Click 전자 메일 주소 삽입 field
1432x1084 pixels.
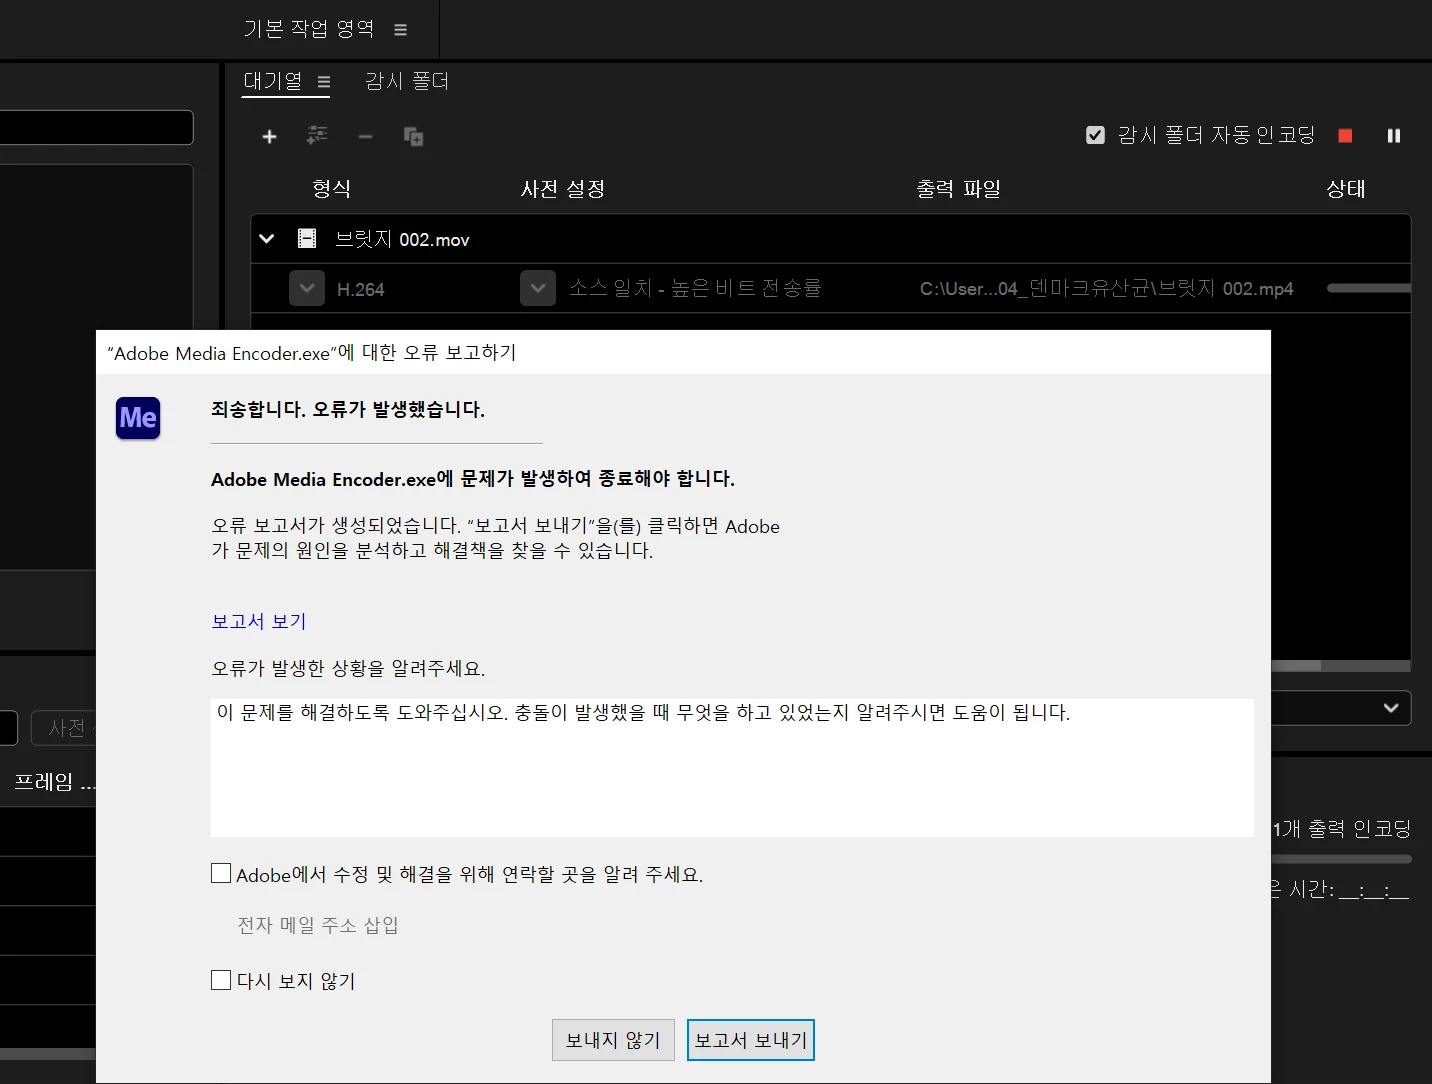(x=318, y=925)
